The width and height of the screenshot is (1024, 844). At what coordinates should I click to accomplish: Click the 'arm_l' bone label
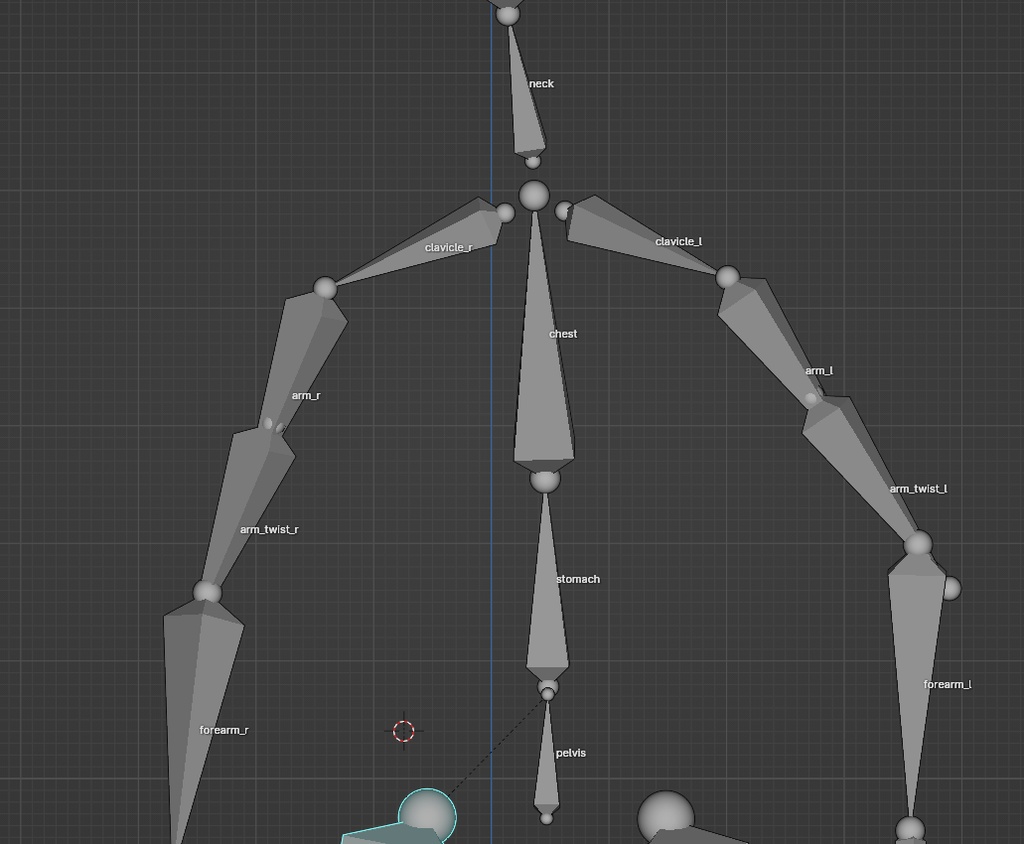(819, 370)
